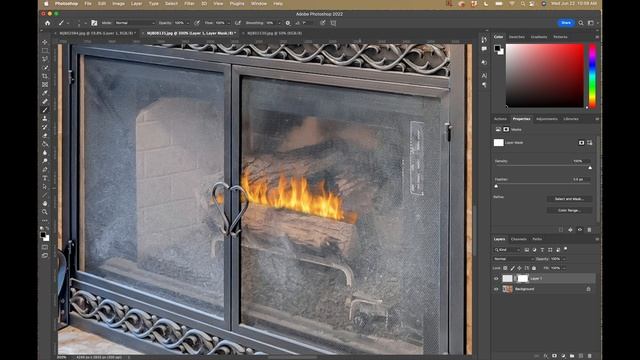Delete the mask via Properties trash icon
Viewport: 640px width, 360px height.
click(x=589, y=230)
